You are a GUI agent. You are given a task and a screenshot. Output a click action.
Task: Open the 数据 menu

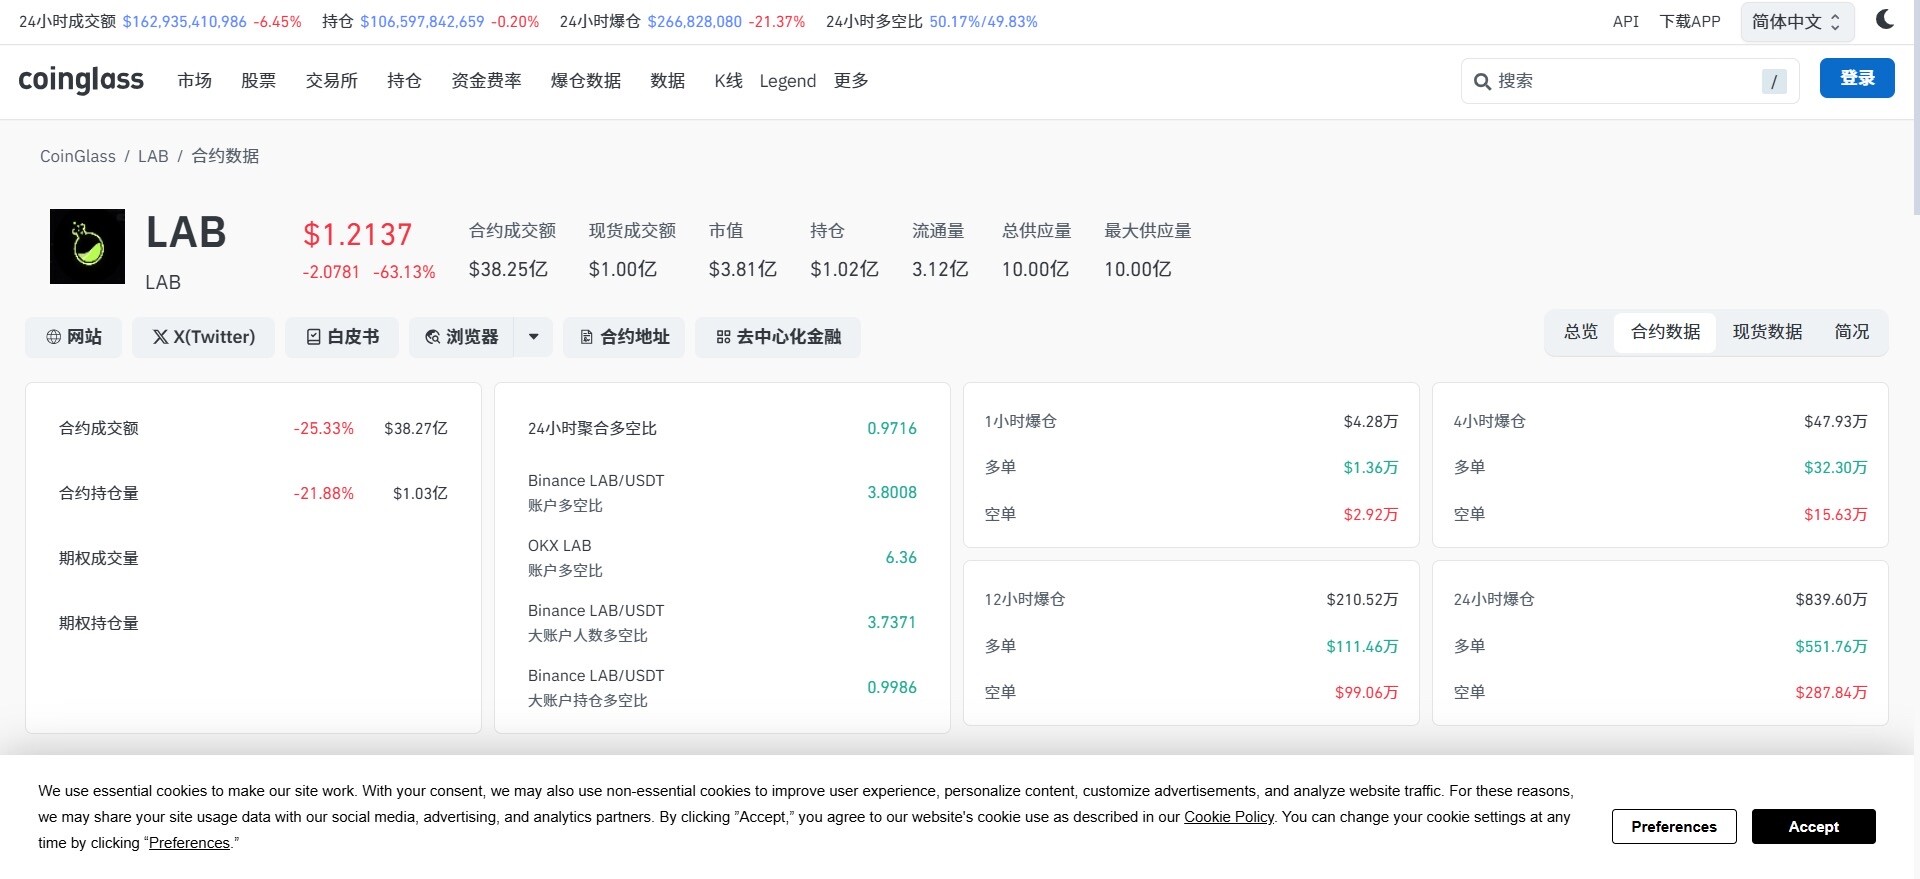(668, 81)
